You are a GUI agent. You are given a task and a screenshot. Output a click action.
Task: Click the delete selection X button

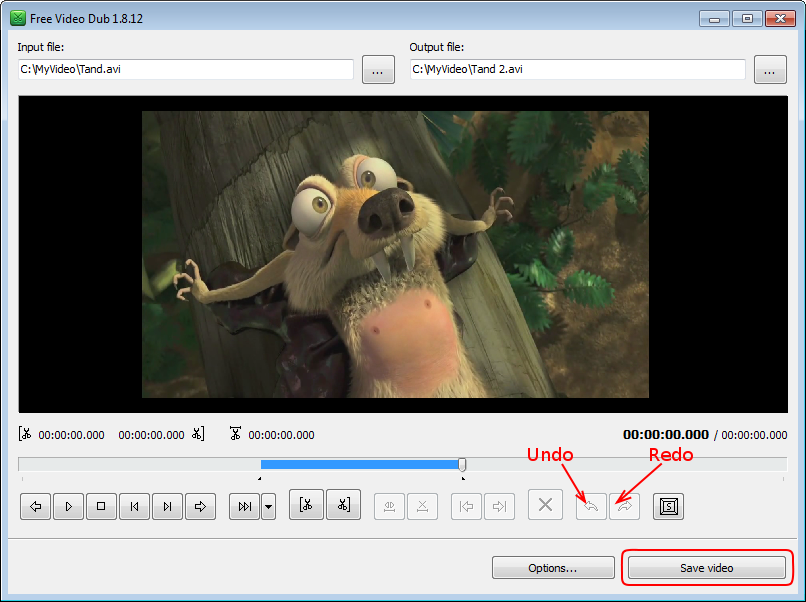[x=545, y=505]
